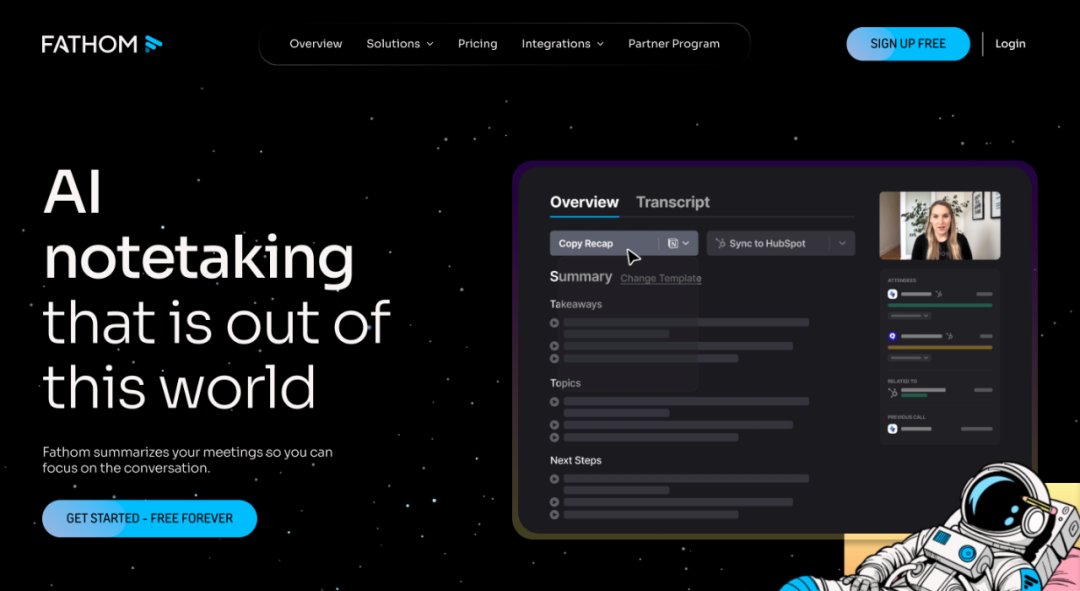Click the HubSpot icon in Sync button

[720, 243]
